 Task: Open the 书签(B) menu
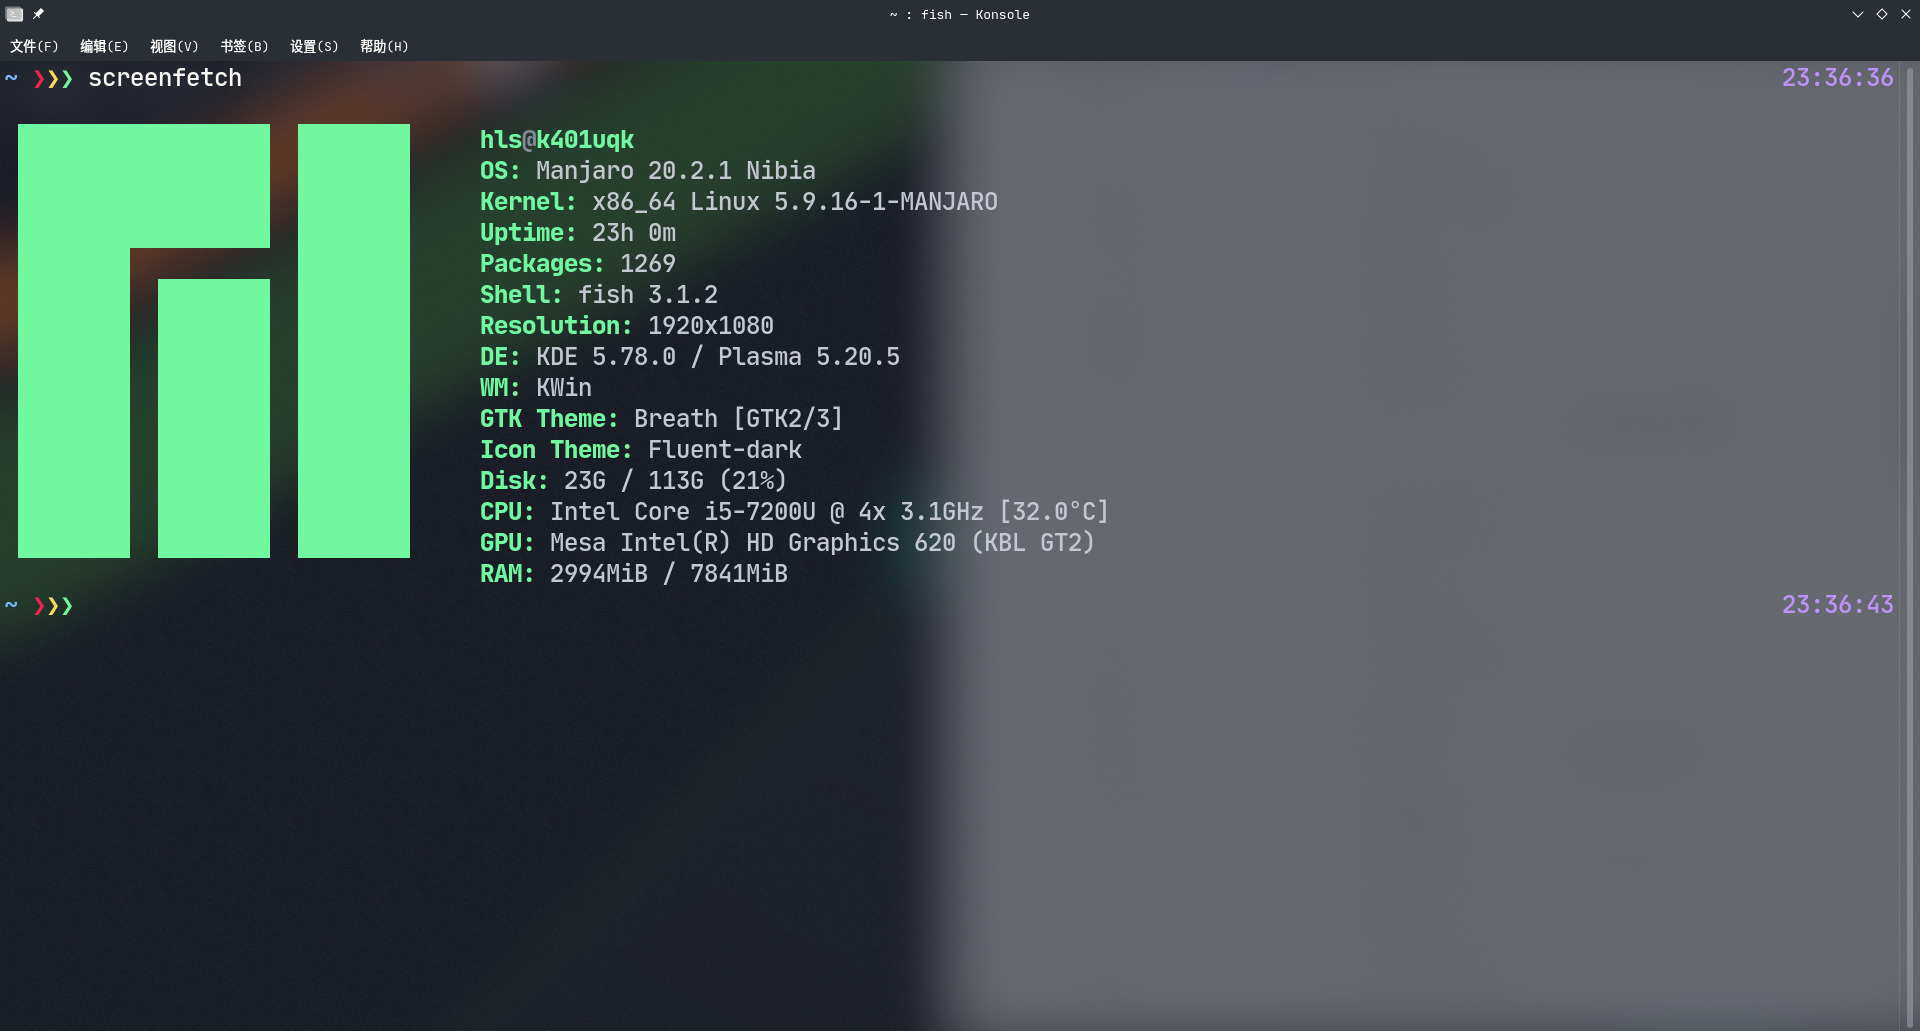[244, 46]
